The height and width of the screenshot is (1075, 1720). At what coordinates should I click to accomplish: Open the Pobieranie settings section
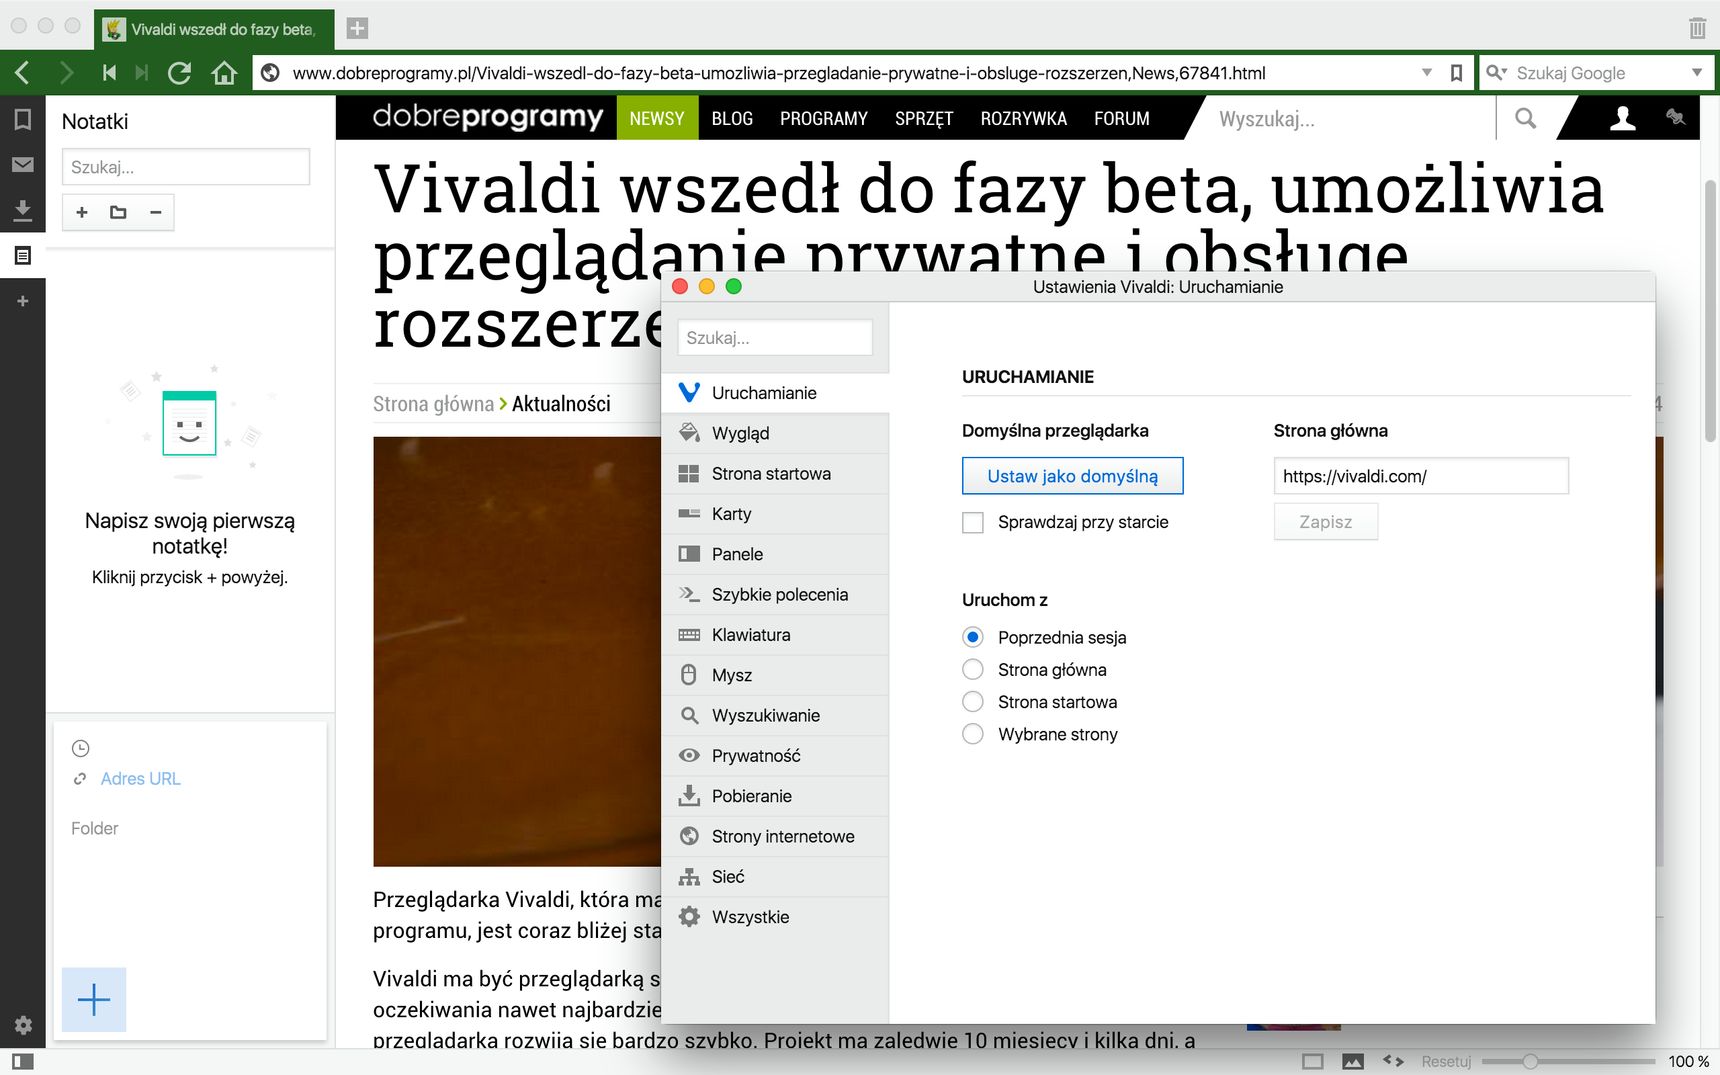click(x=775, y=796)
